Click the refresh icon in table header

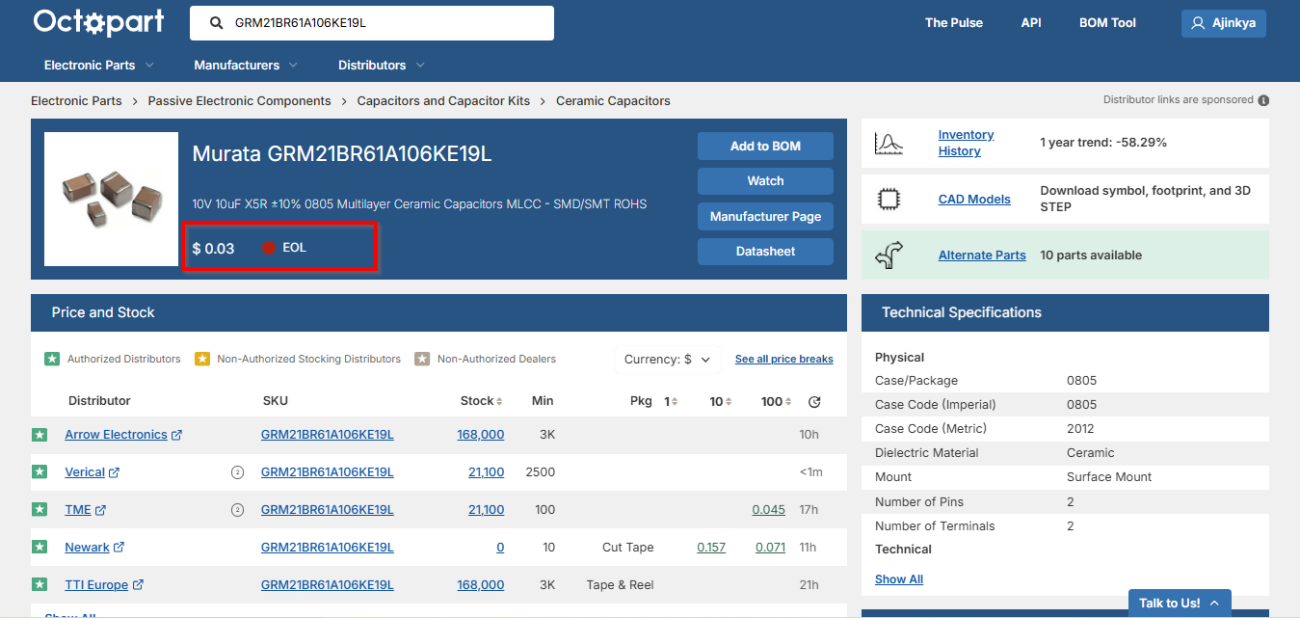click(814, 402)
